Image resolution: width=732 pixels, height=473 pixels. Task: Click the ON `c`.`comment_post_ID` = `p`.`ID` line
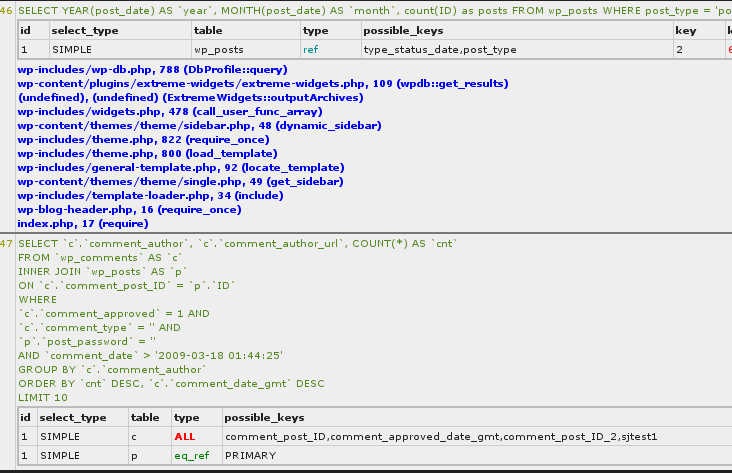coord(127,285)
